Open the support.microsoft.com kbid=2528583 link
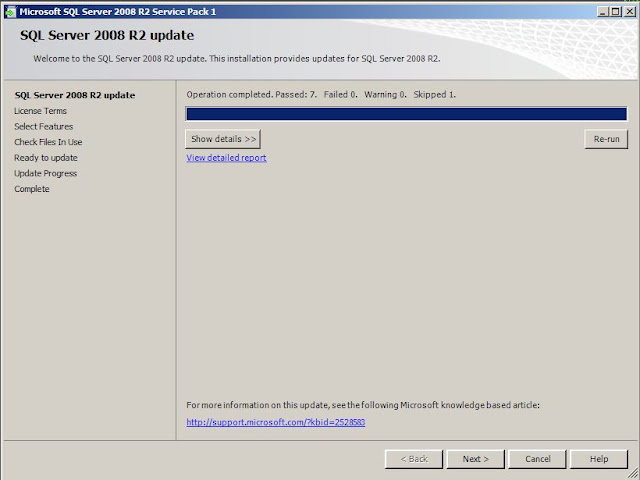Screen dimensions: 640x480 [276, 422]
